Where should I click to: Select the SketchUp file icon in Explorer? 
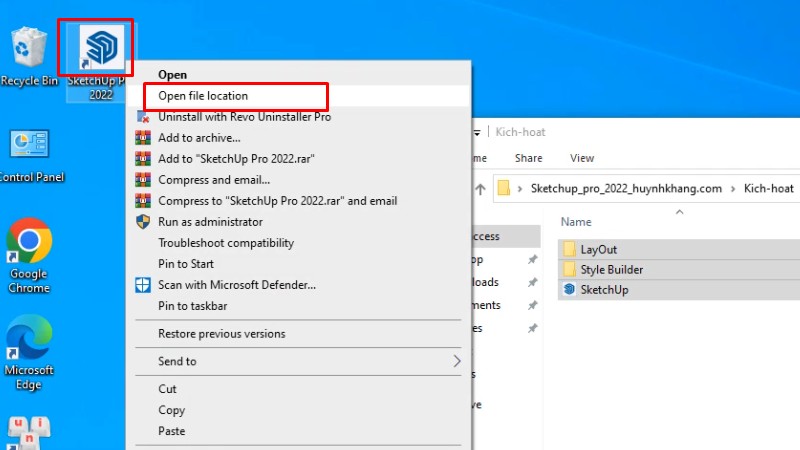coord(569,290)
